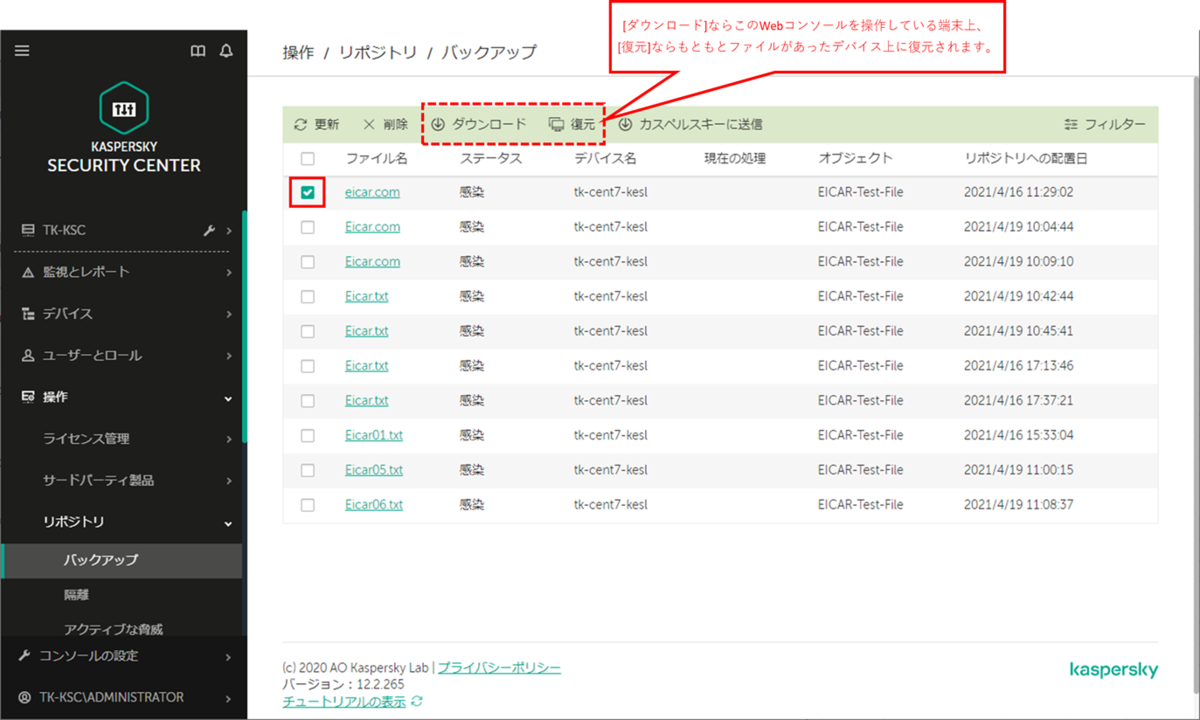Open the プライバシーポリシー link
This screenshot has height=720, width=1200.
click(499, 667)
